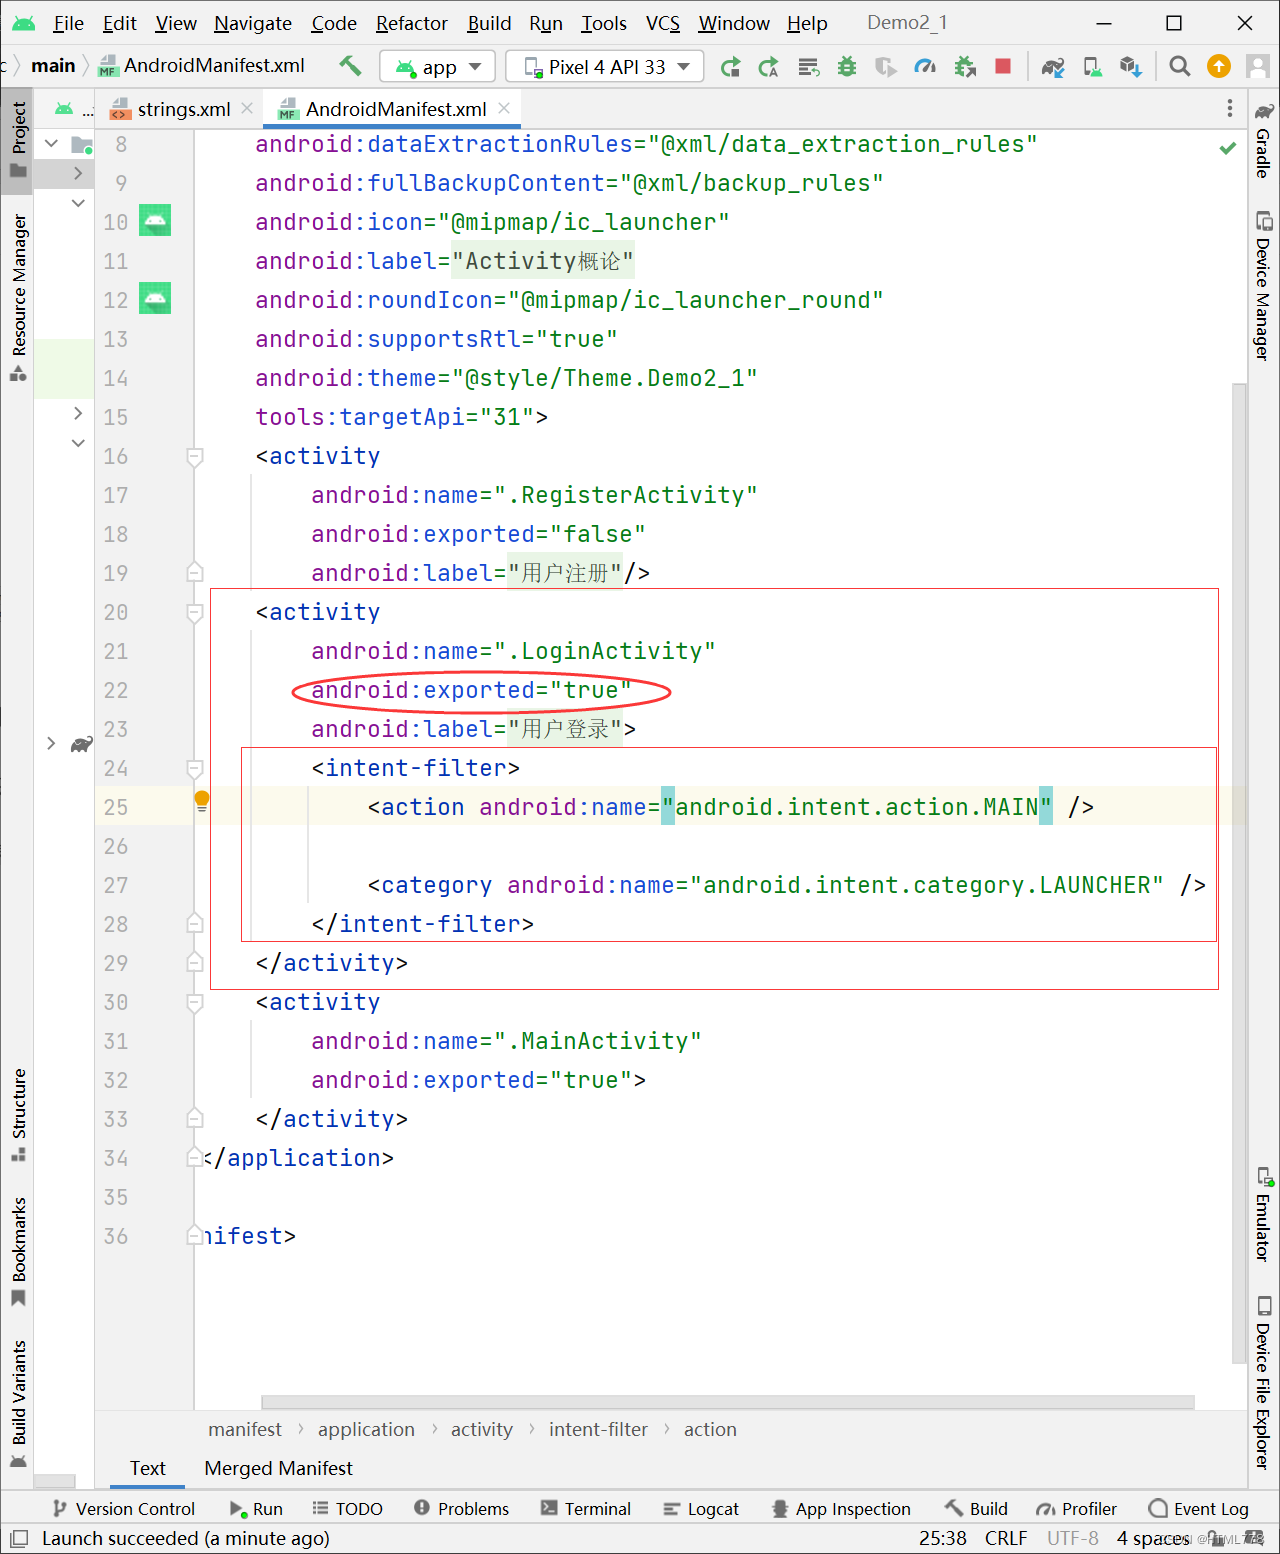
Task: Open the app run configuration dropdown
Action: [438, 67]
